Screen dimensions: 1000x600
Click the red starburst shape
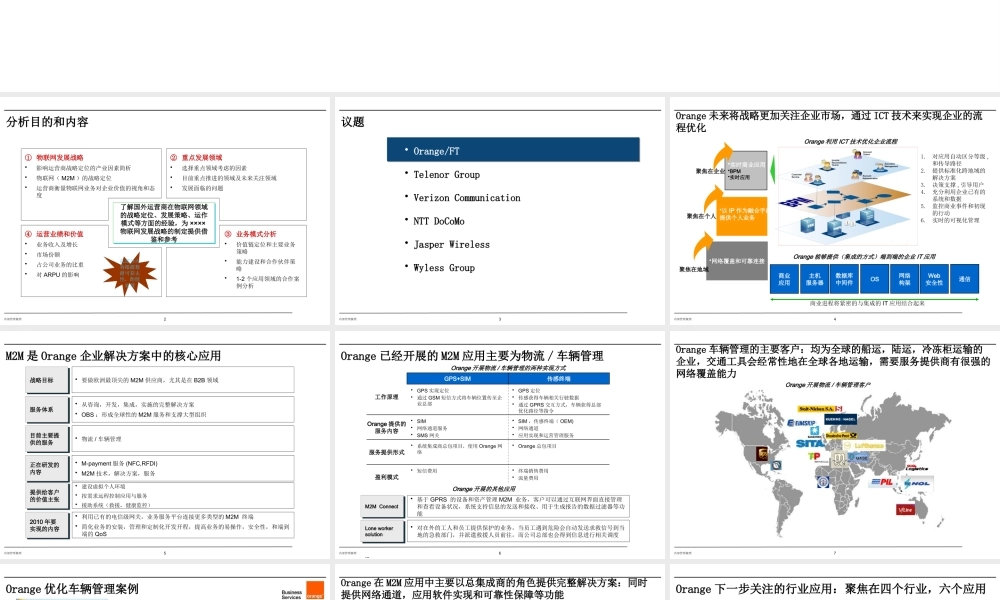point(130,274)
